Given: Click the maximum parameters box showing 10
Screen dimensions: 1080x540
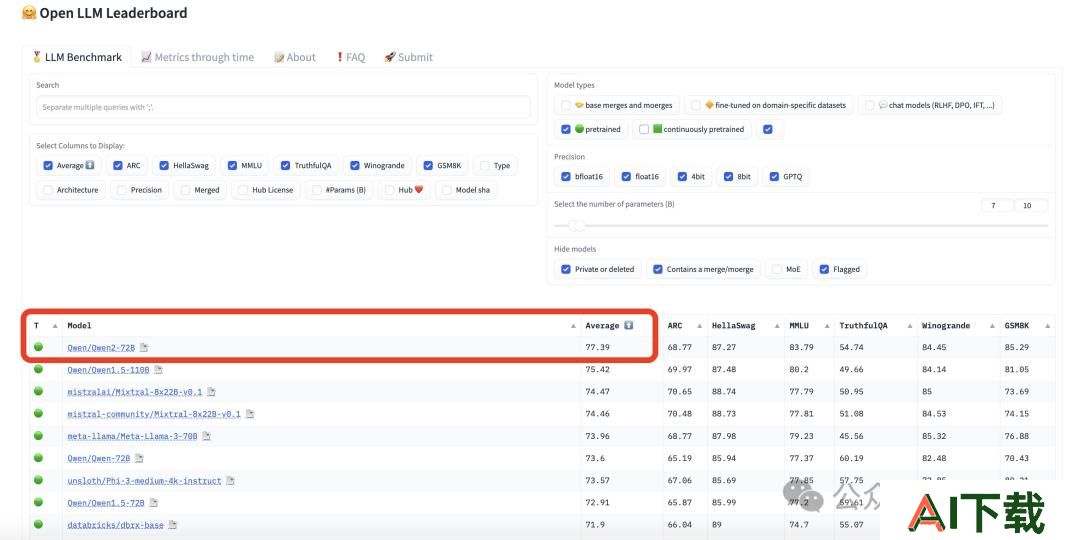Looking at the screenshot, I should click(x=1030, y=205).
